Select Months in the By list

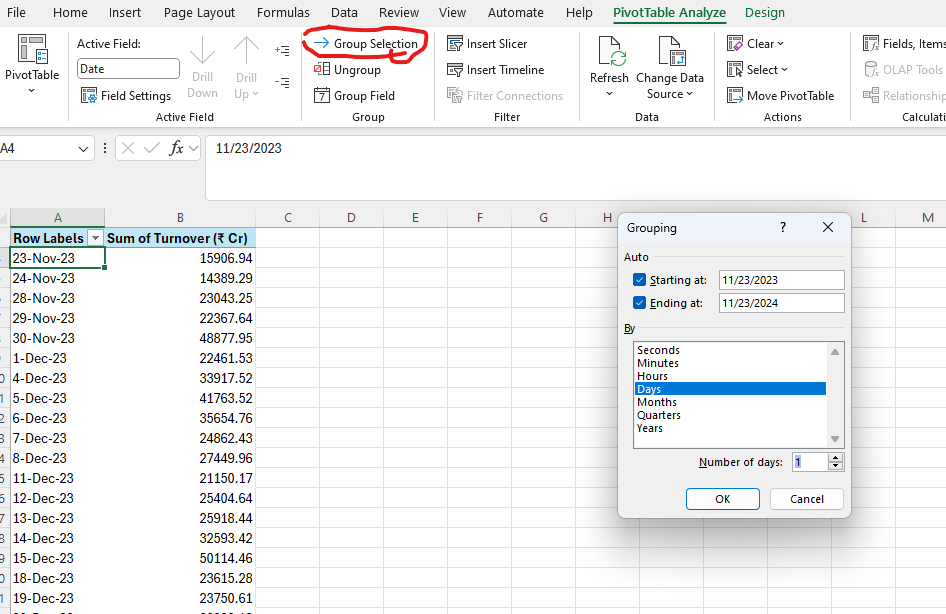(x=657, y=401)
